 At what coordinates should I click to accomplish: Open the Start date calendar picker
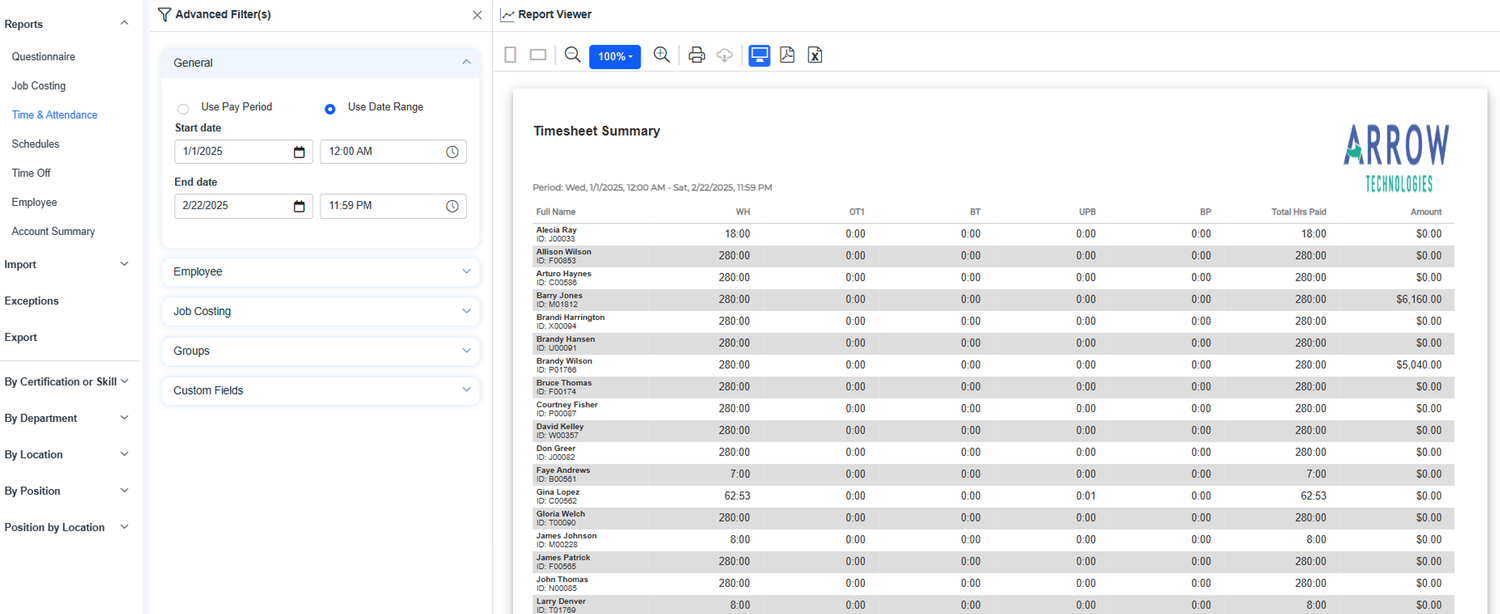coord(299,152)
